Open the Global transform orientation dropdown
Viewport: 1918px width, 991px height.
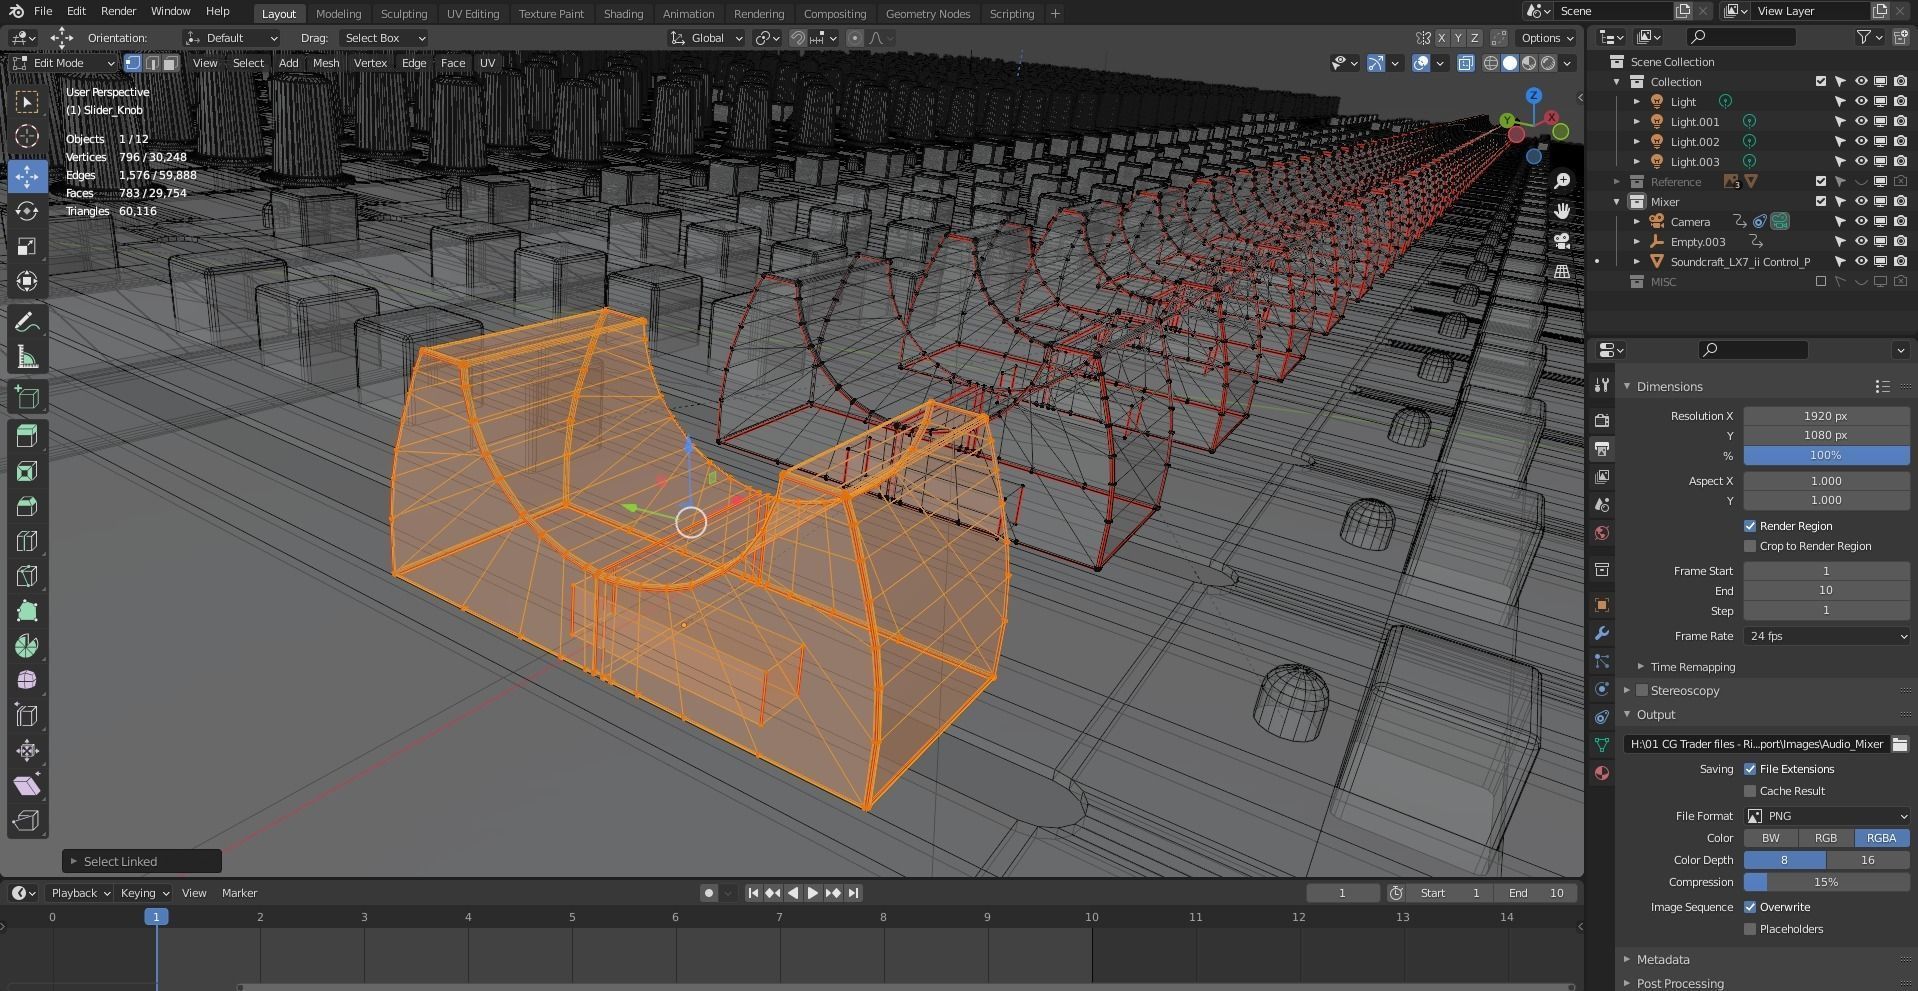707,38
